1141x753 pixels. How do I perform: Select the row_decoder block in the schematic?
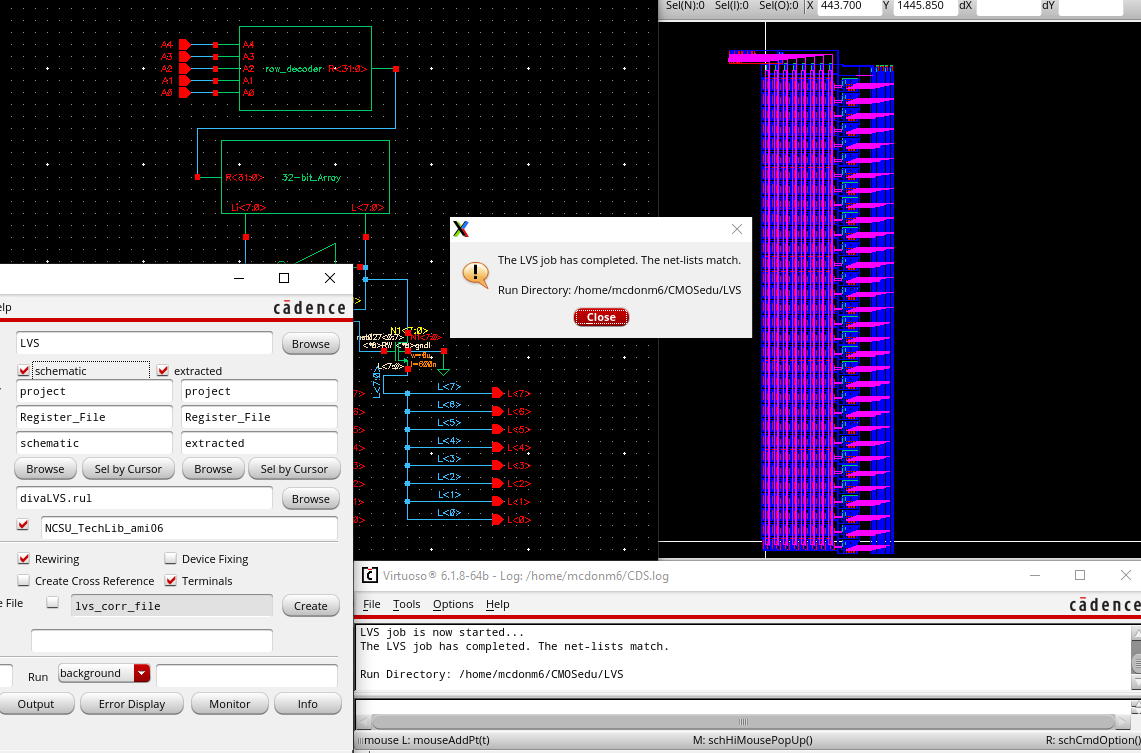[x=305, y=69]
